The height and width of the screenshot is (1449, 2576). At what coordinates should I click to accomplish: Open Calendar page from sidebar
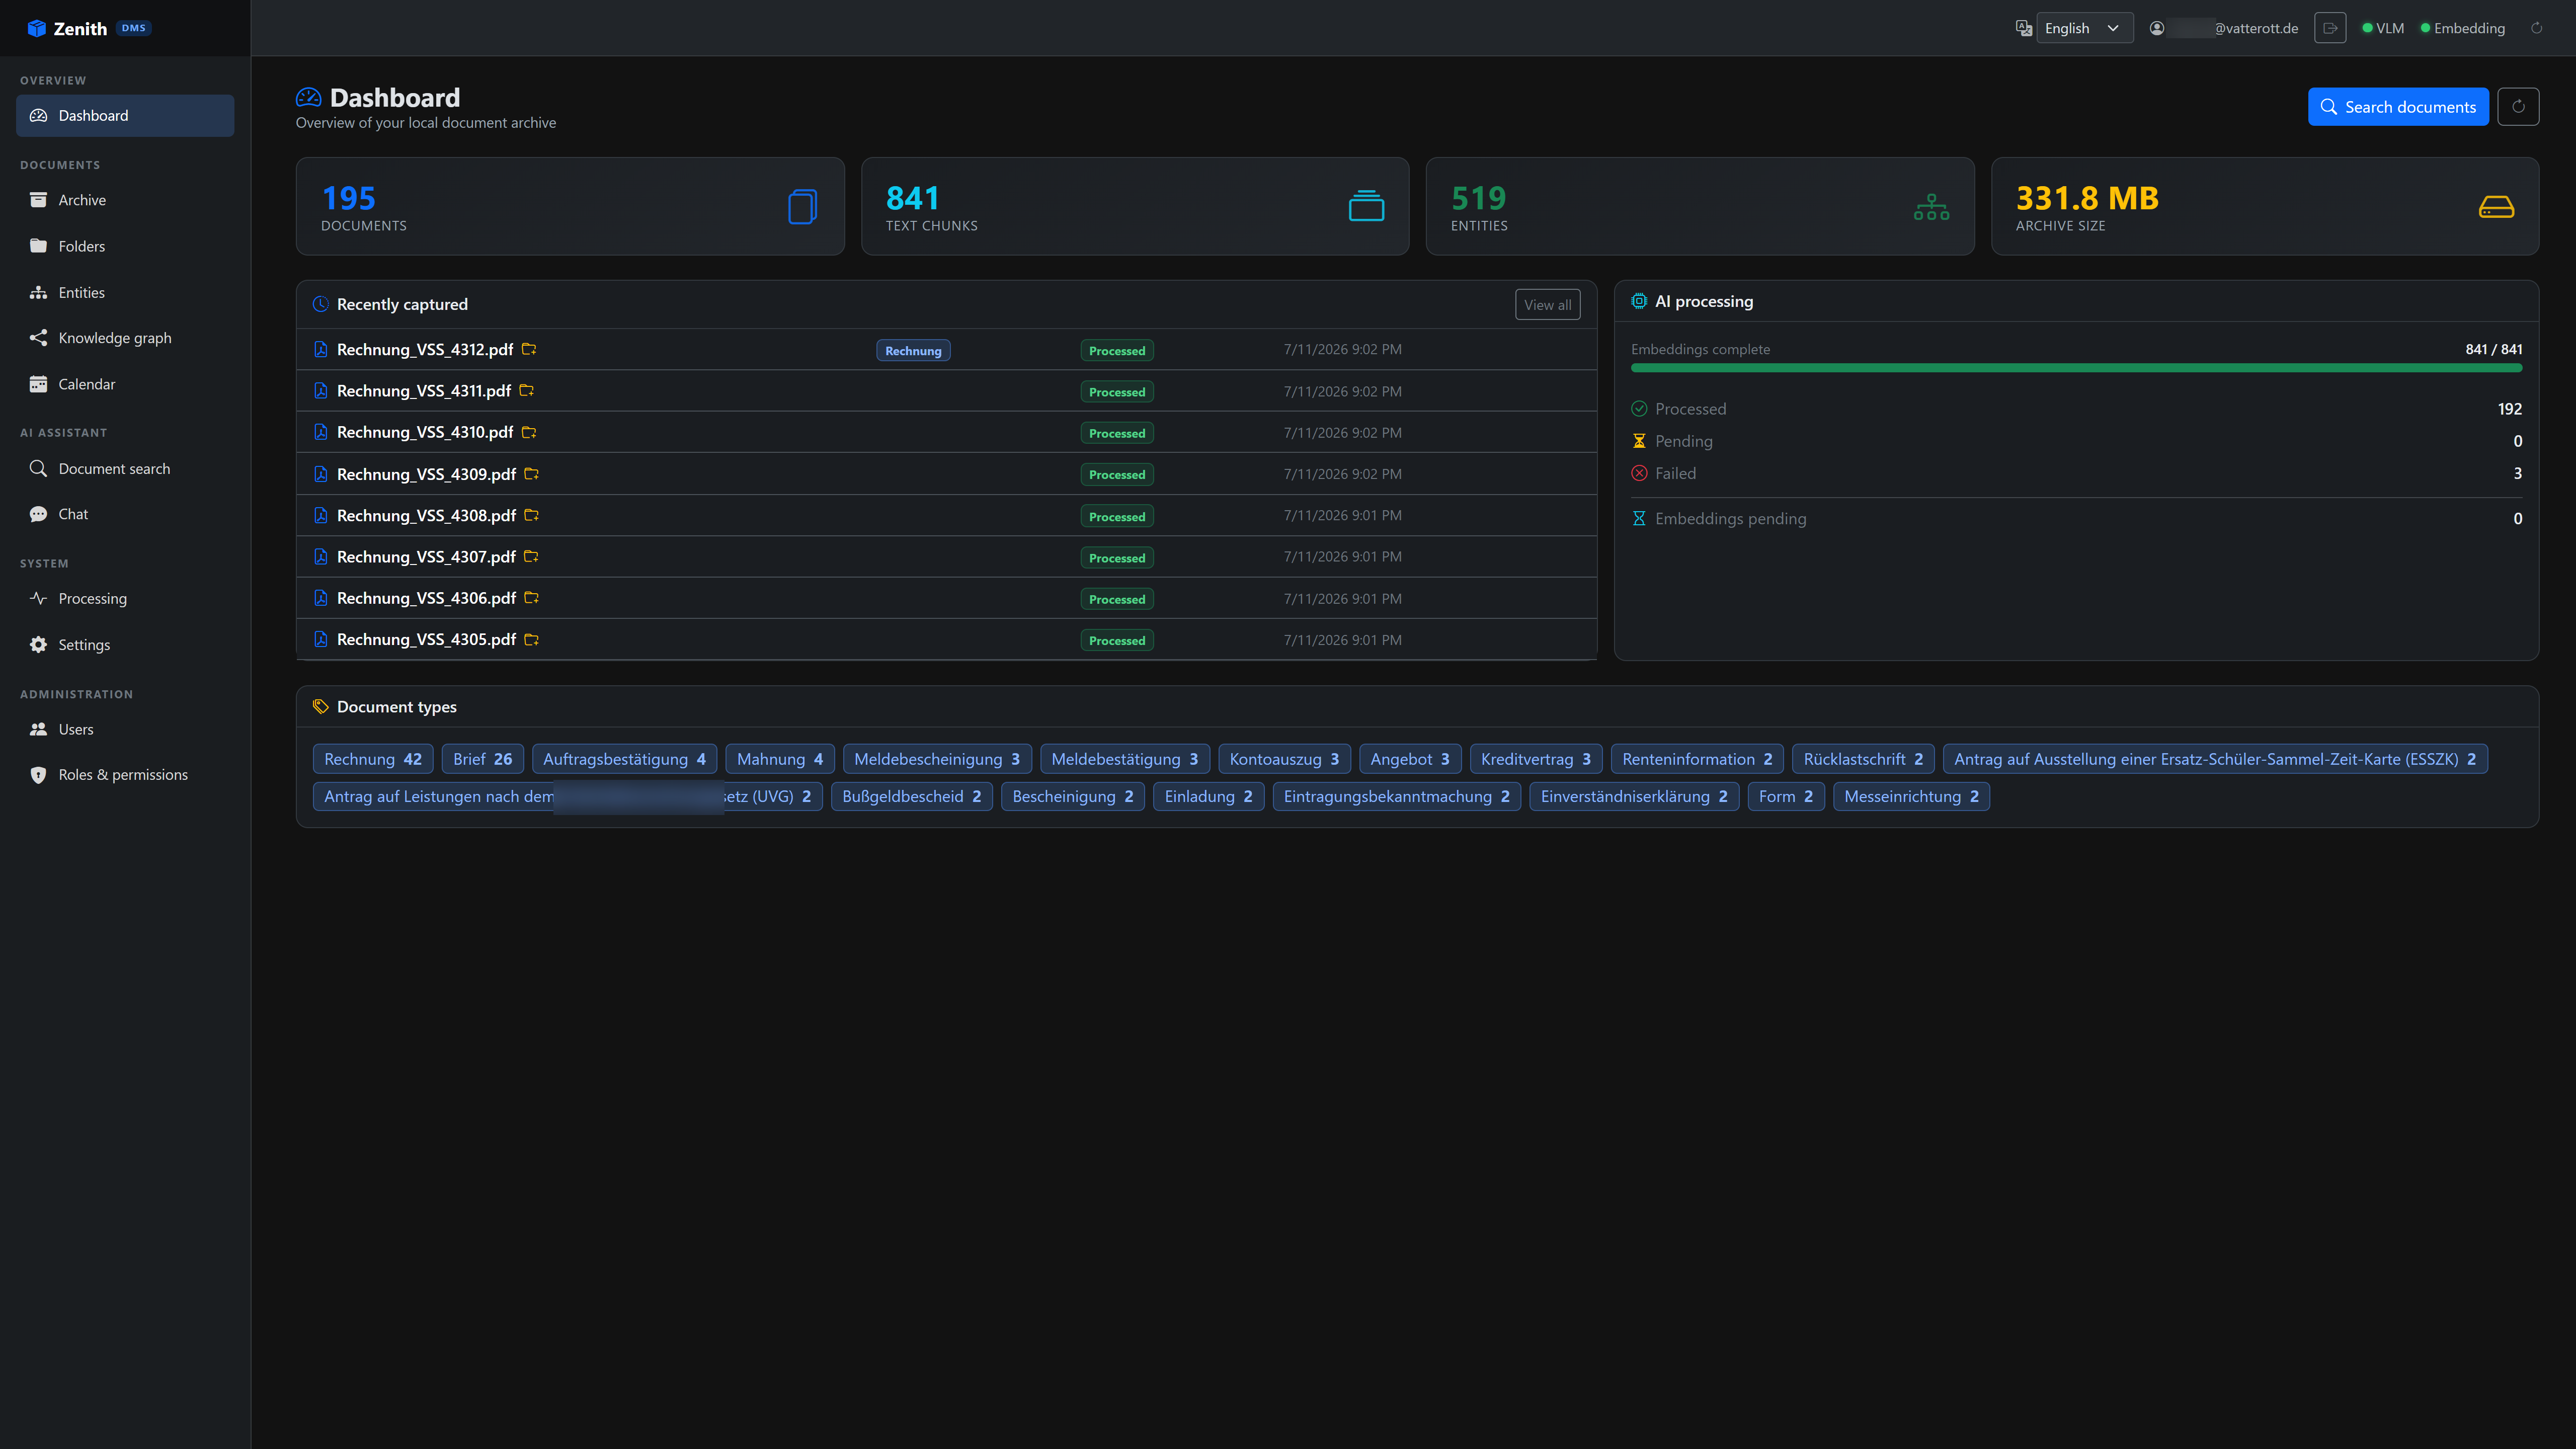coord(125,384)
